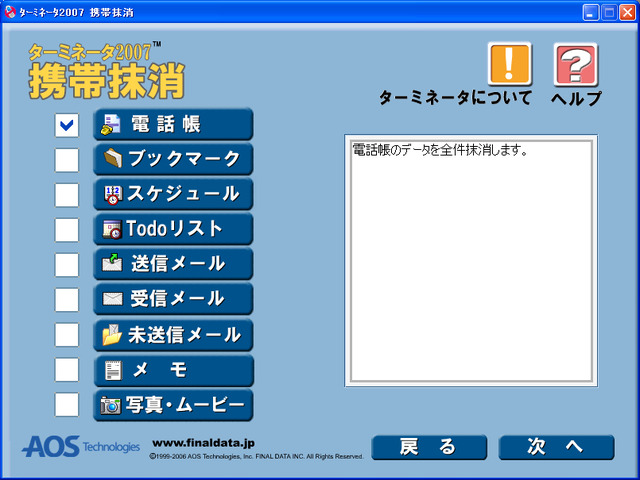This screenshot has width=640, height=480.
Task: Click the notepad icon on メモ
Action: pyautogui.click(x=113, y=371)
